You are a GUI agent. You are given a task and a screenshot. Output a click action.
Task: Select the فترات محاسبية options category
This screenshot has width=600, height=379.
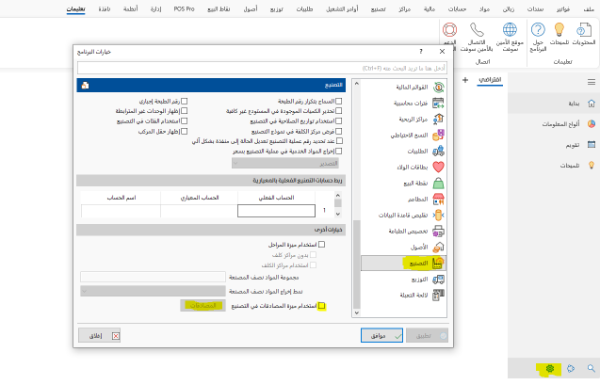[x=404, y=103]
